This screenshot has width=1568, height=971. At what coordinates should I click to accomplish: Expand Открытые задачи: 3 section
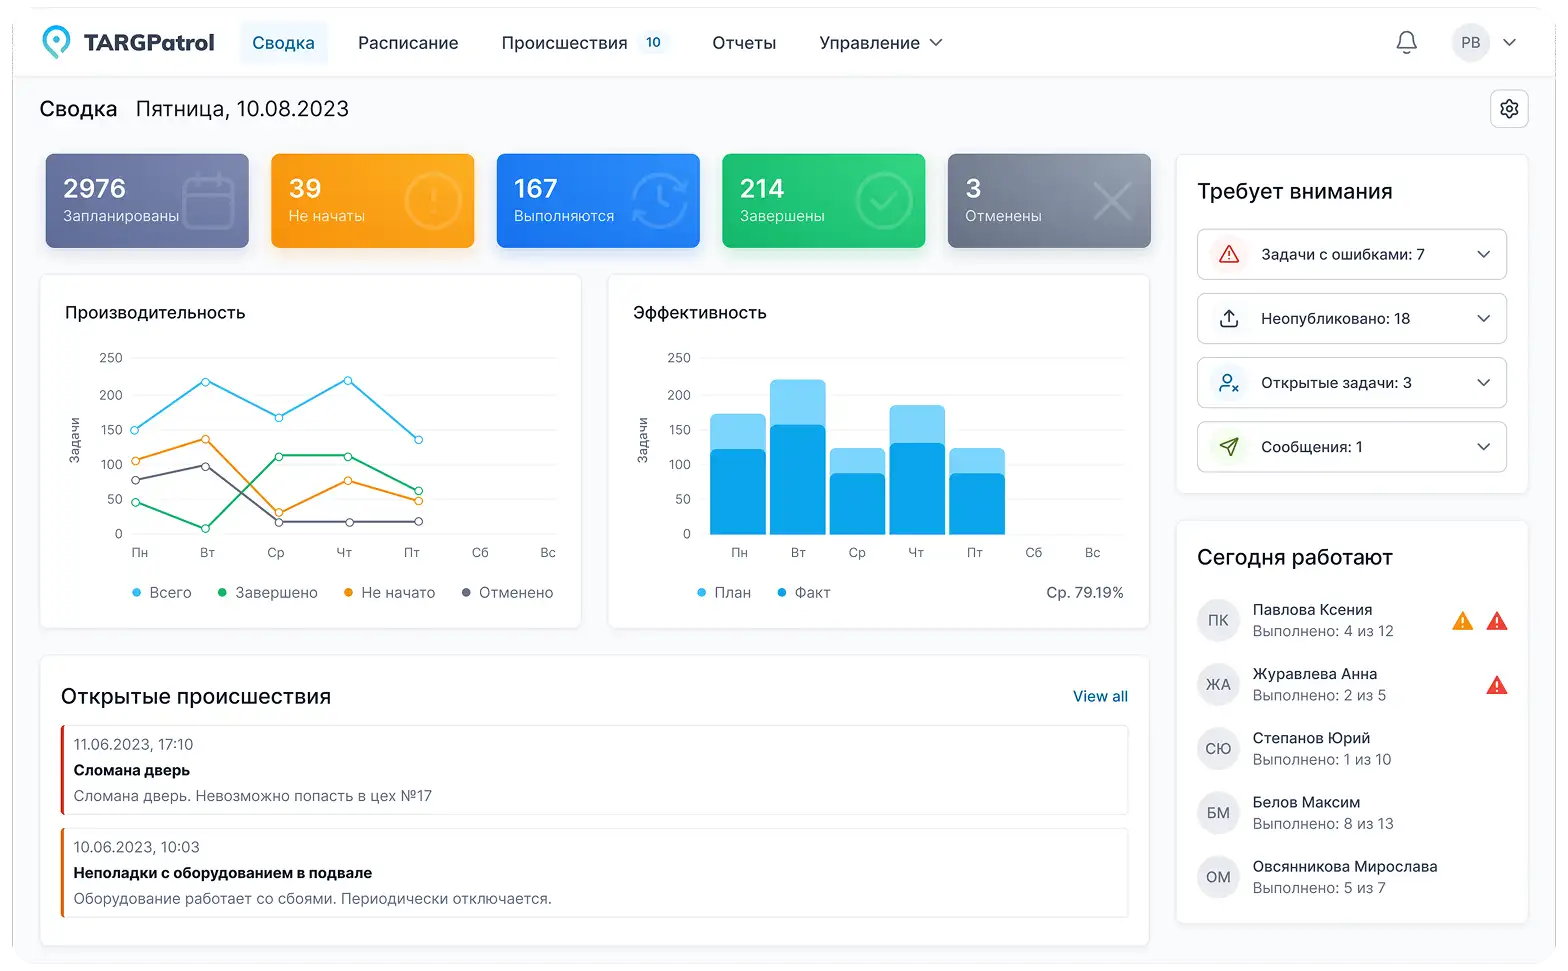(x=1351, y=383)
